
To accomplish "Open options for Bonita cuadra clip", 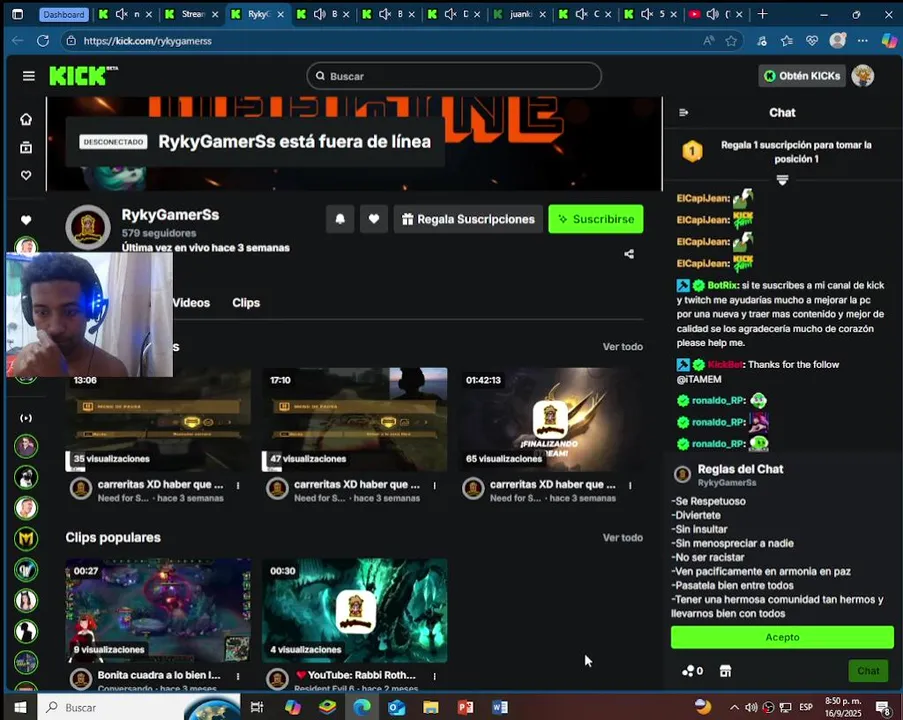I will (x=238, y=676).
